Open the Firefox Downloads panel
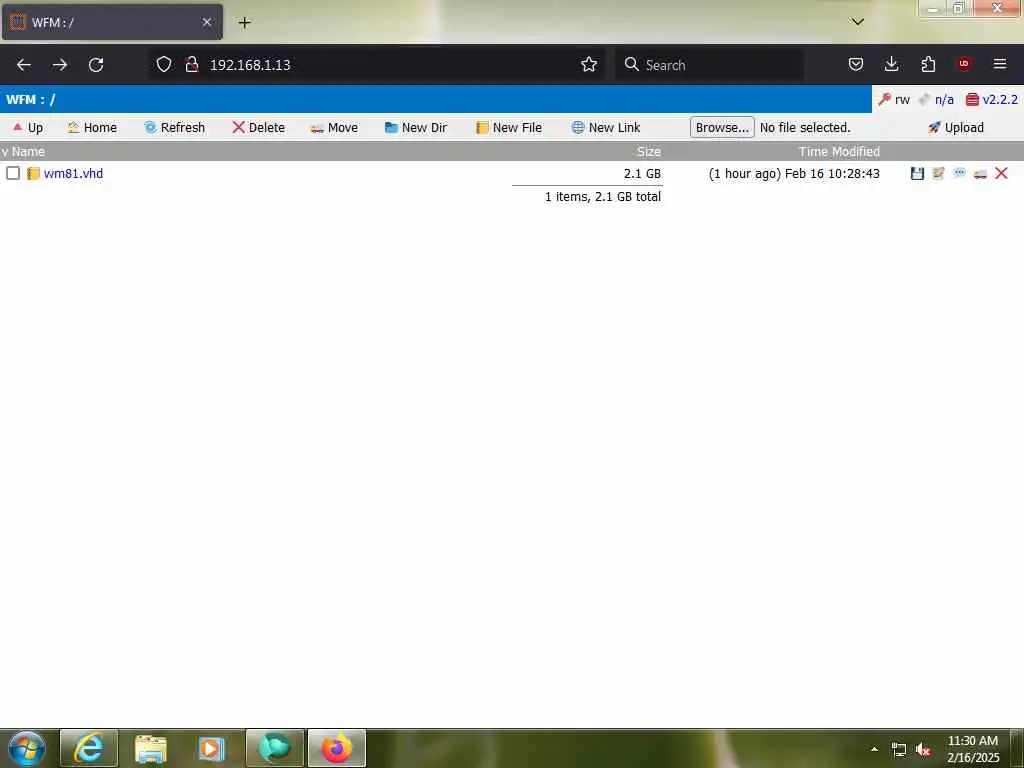Screen dimensions: 1024x768 891,64
